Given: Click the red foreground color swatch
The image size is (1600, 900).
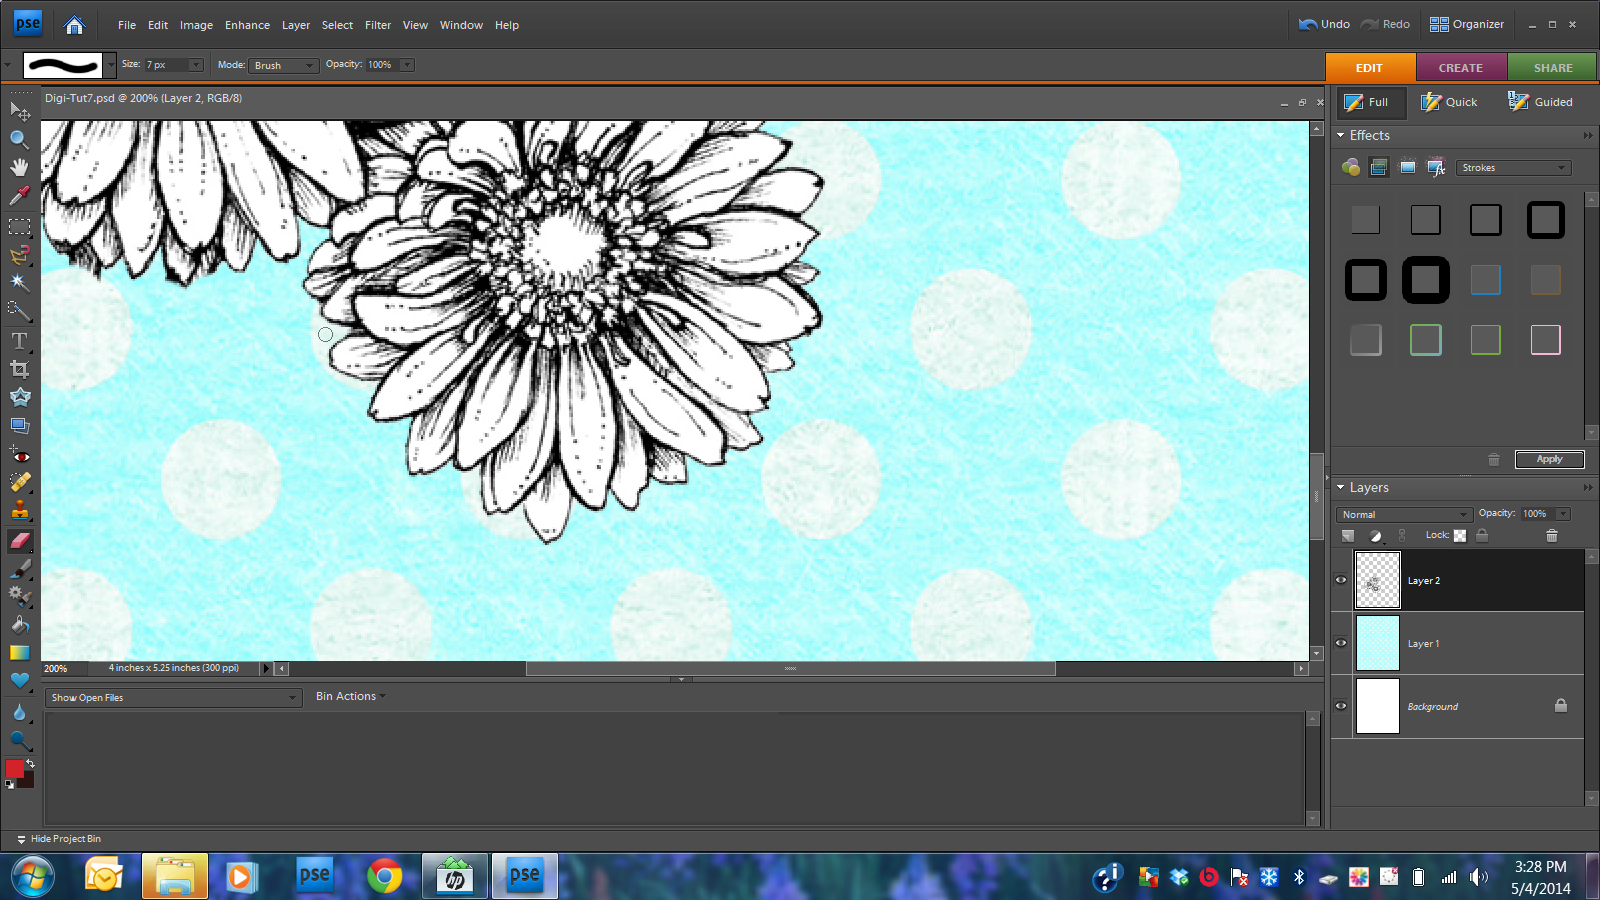Looking at the screenshot, I should pyautogui.click(x=14, y=768).
